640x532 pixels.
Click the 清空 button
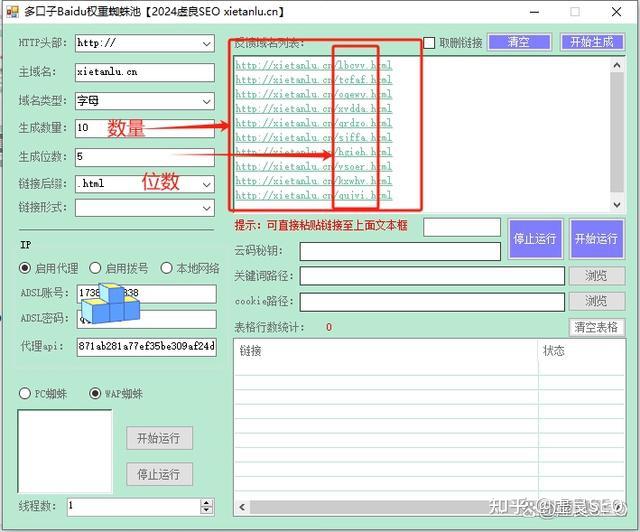519,42
